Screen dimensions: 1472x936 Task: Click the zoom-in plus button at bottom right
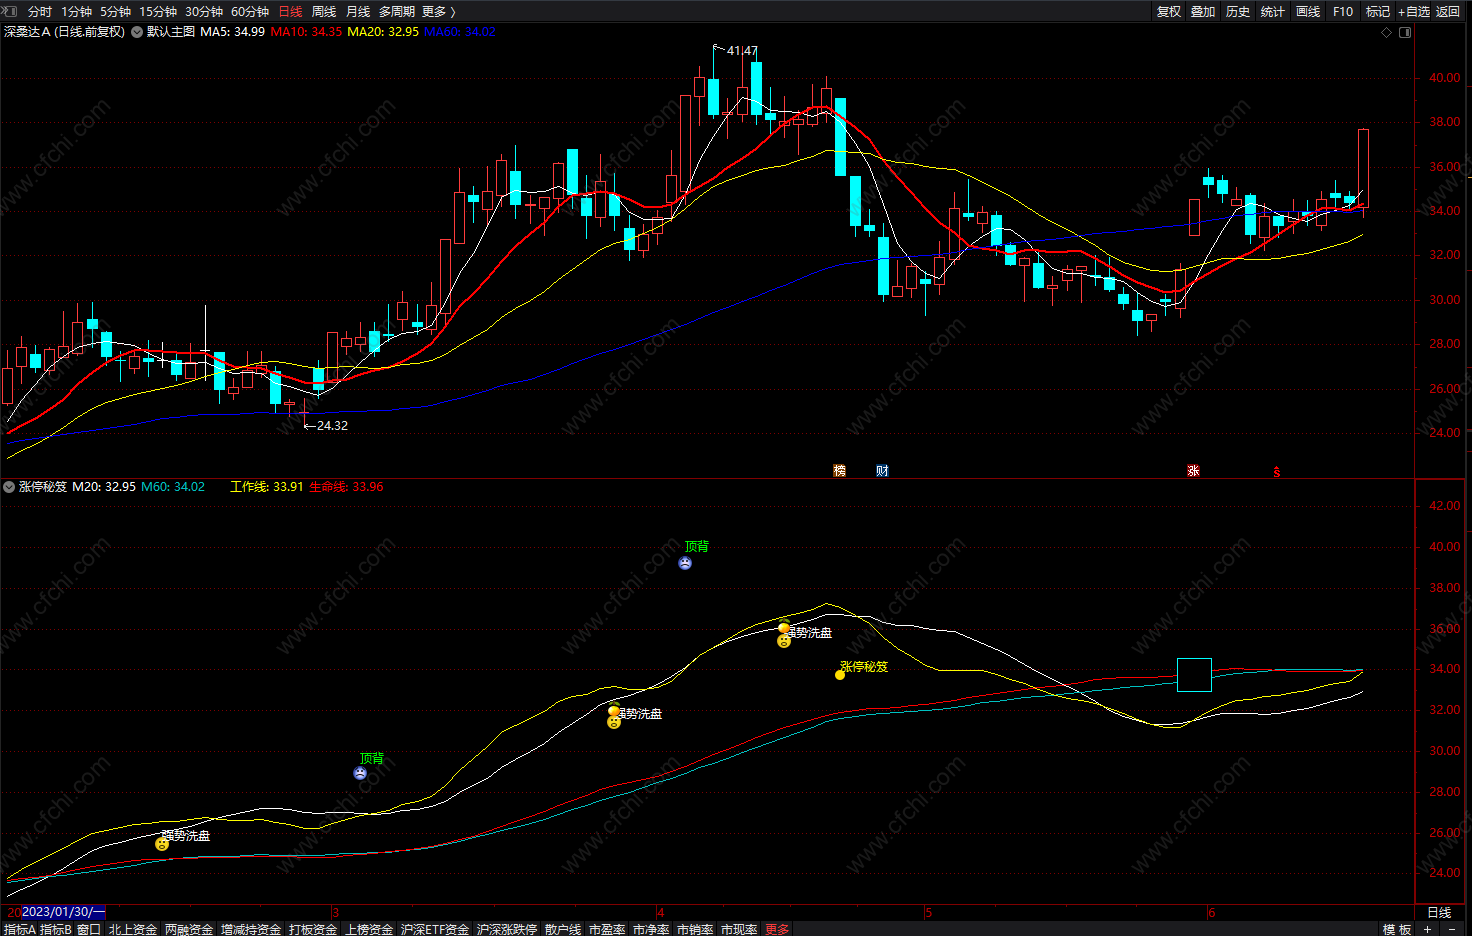tap(1427, 929)
